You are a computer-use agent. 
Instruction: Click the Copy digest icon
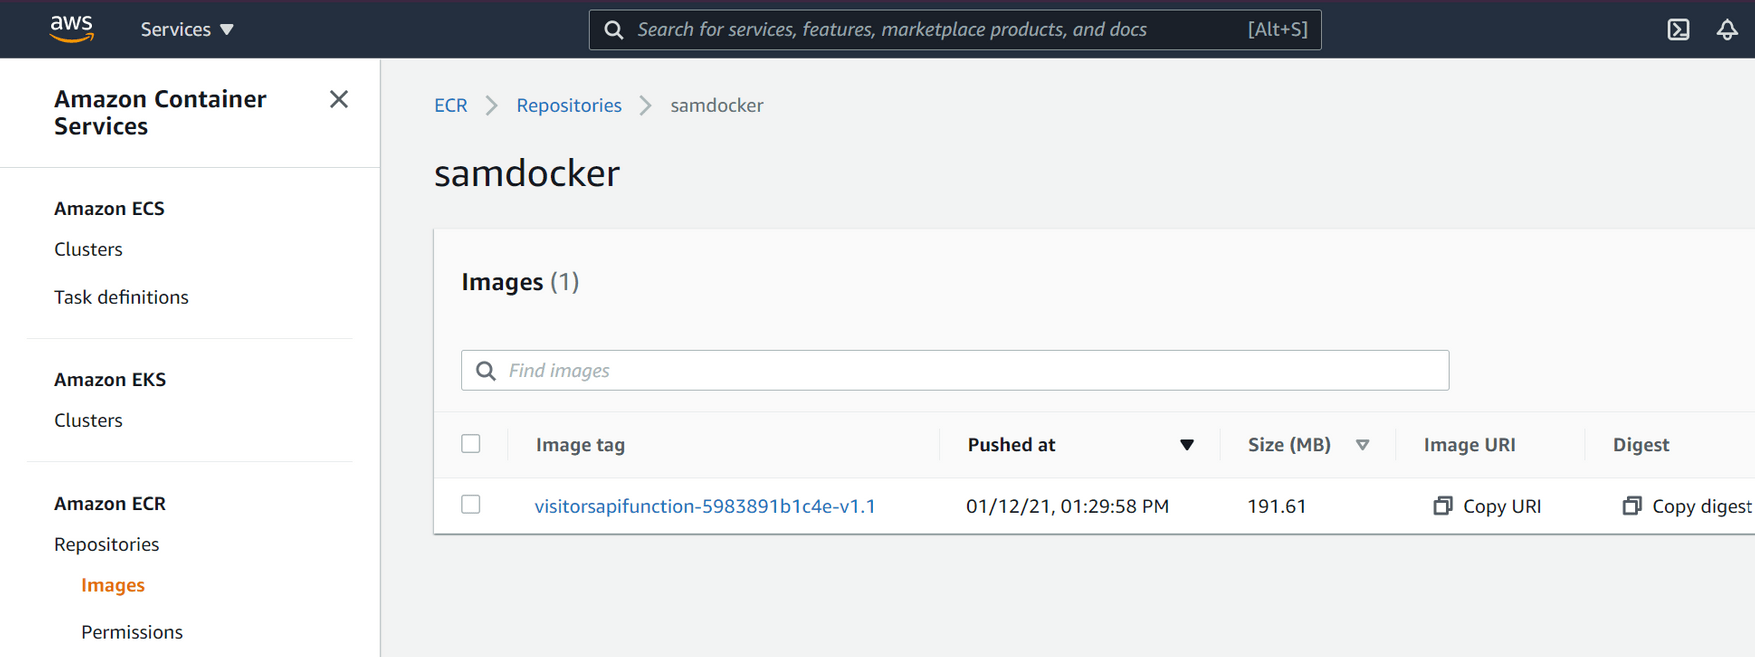[1631, 506]
